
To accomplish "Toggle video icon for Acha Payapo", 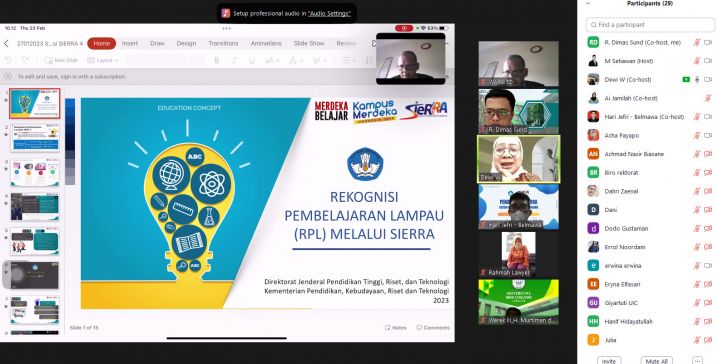I will coord(708,135).
